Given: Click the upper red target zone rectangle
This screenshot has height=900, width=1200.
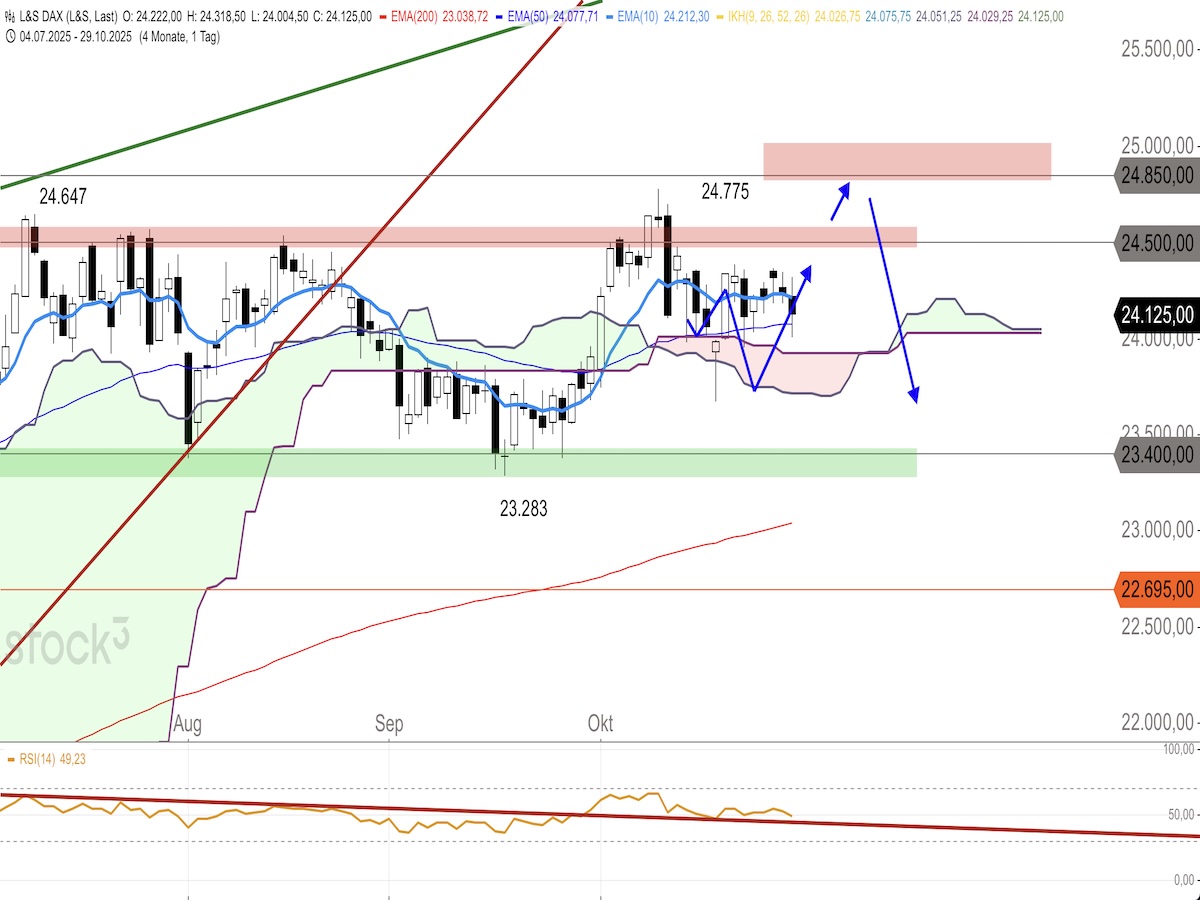Looking at the screenshot, I should pos(906,161).
